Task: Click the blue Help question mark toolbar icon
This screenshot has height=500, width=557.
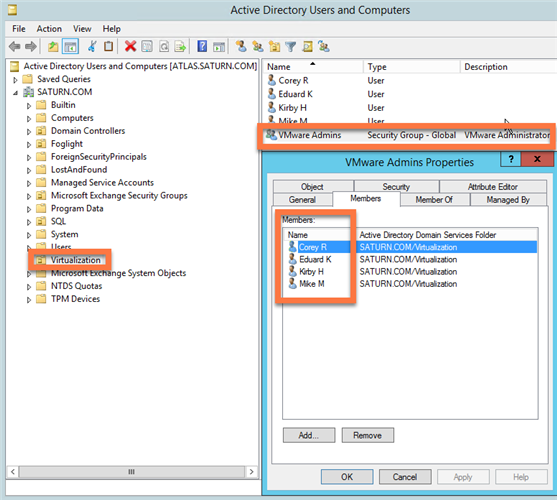Action: (x=202, y=46)
